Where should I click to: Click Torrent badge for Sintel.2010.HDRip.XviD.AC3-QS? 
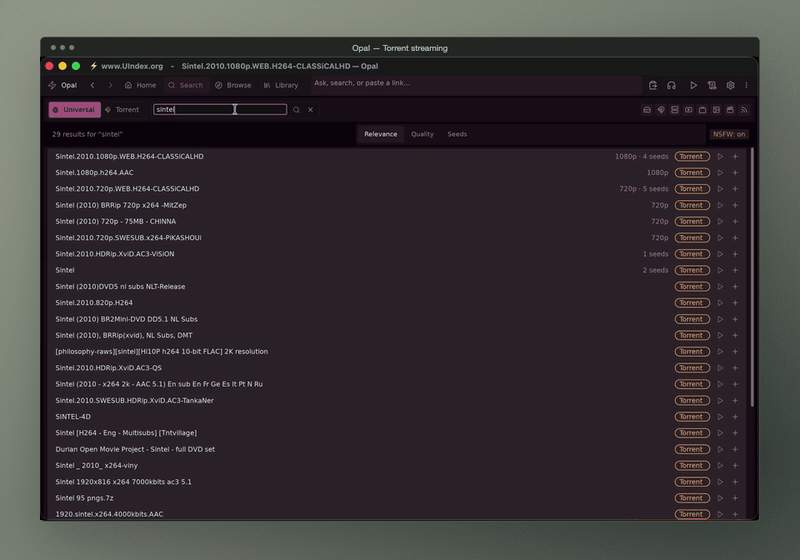point(692,368)
